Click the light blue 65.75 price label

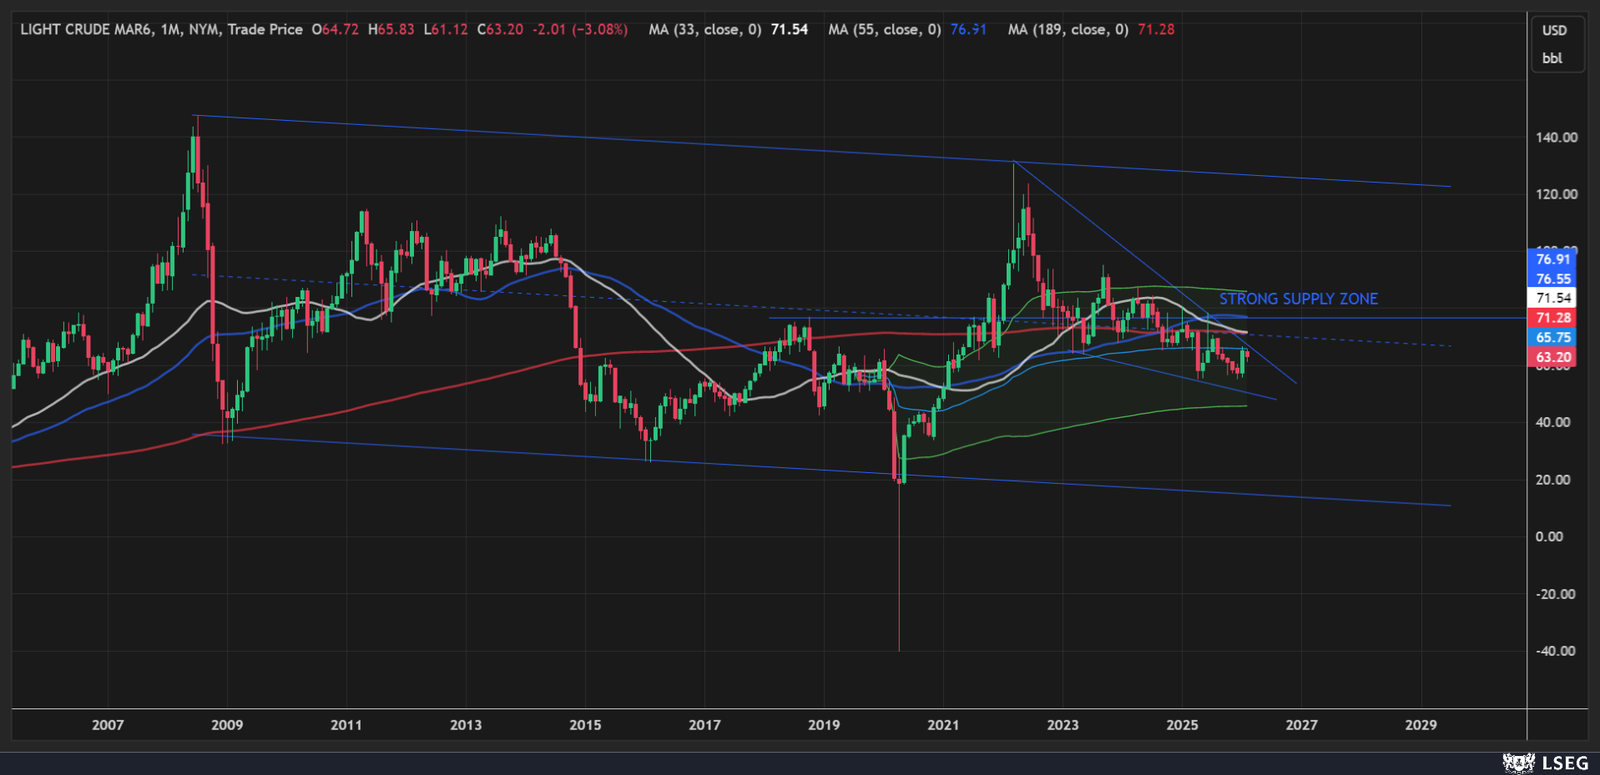(x=1553, y=338)
